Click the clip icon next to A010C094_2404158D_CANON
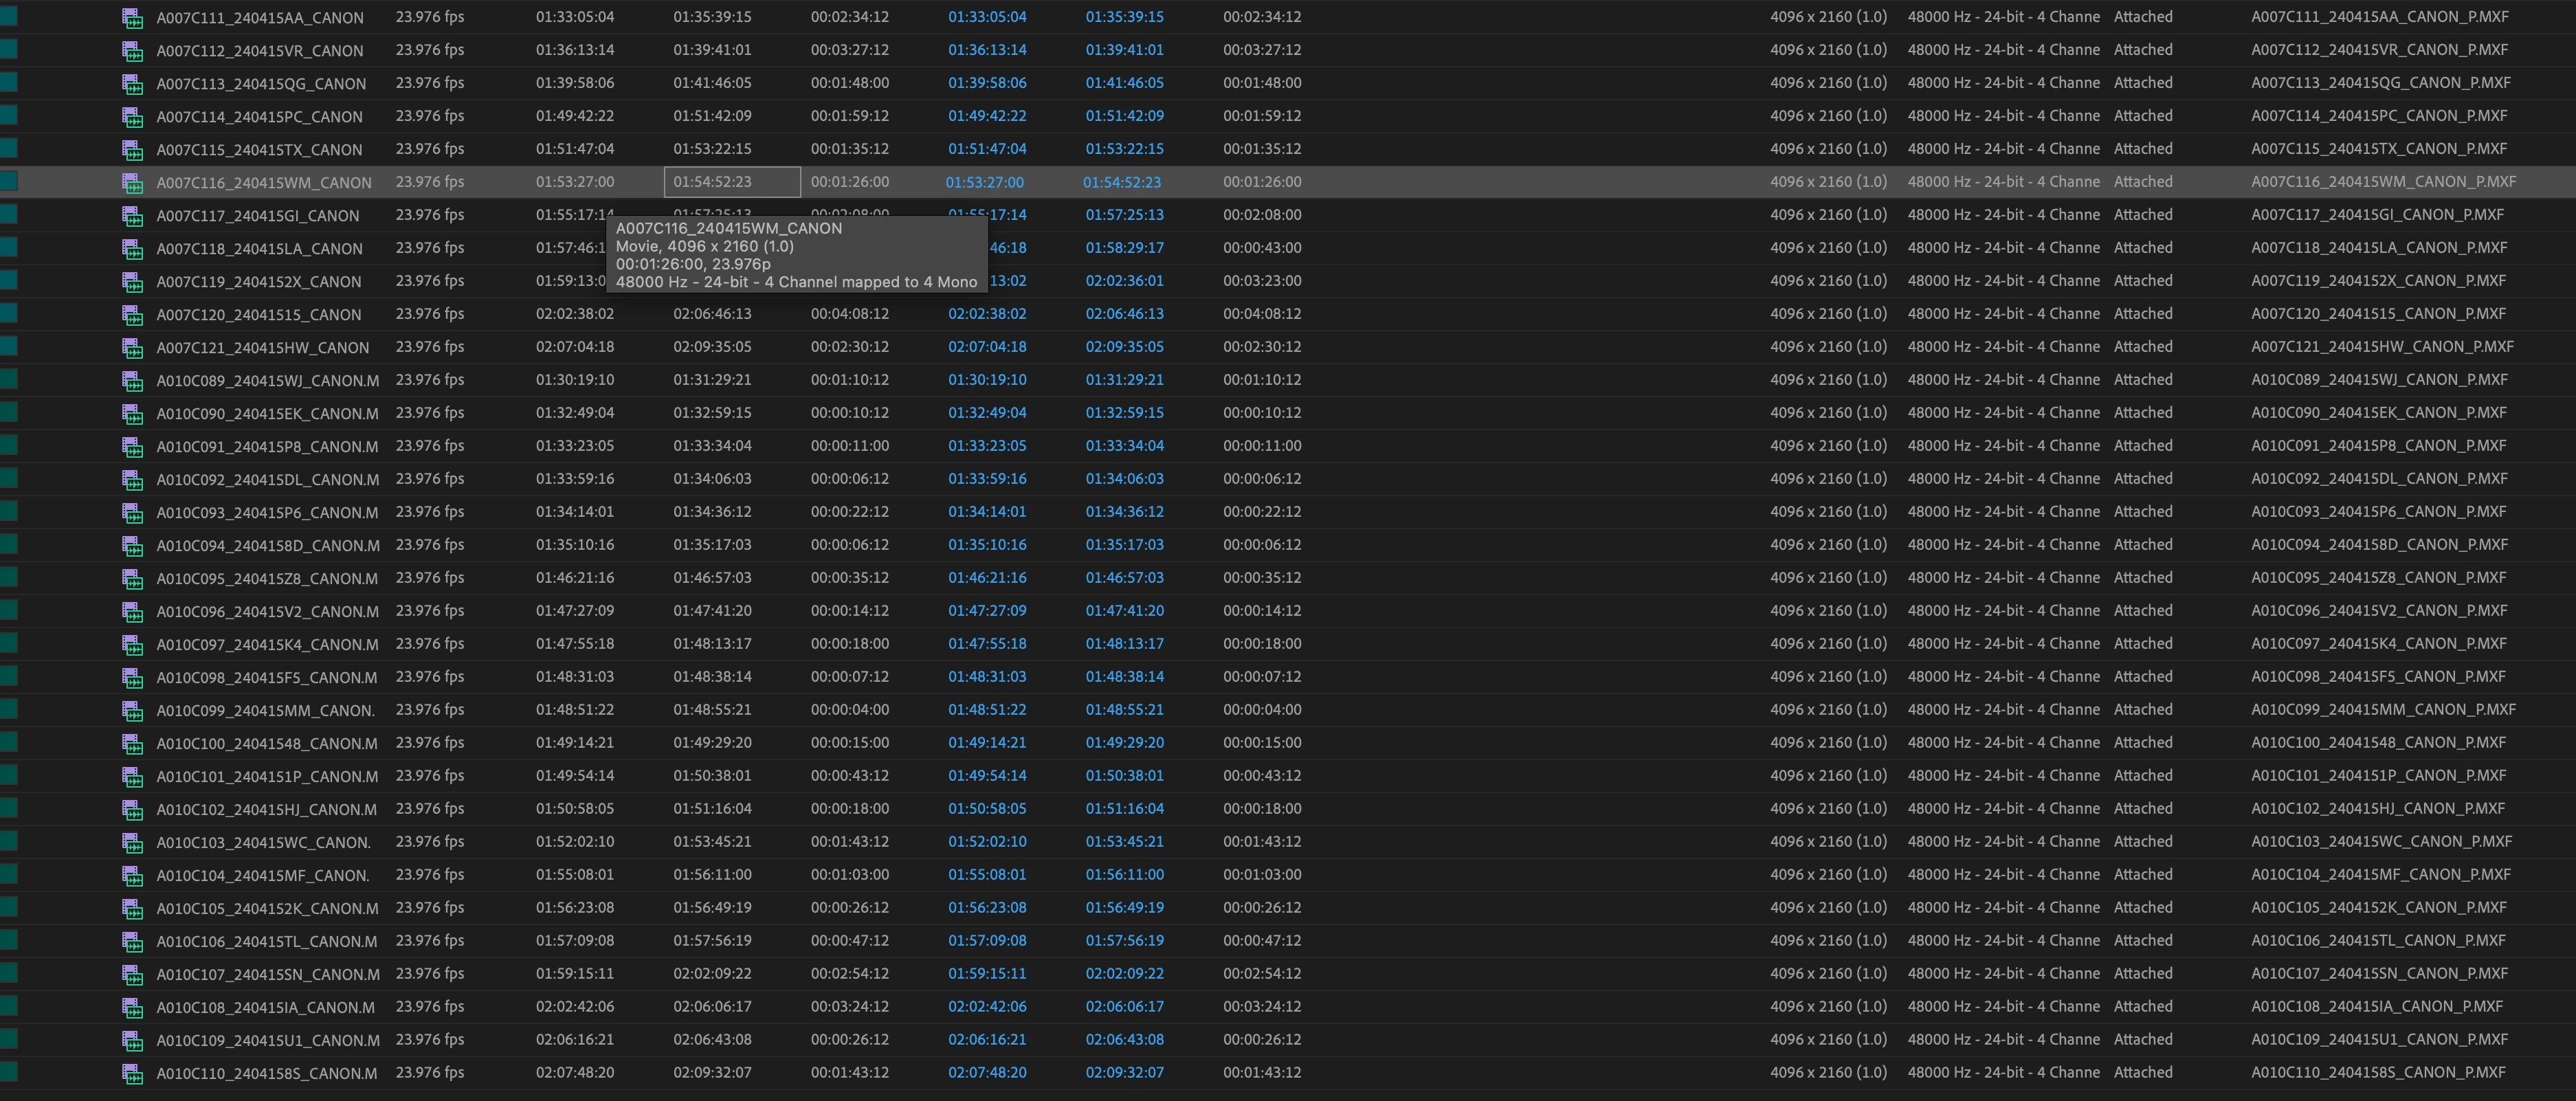 (132, 546)
